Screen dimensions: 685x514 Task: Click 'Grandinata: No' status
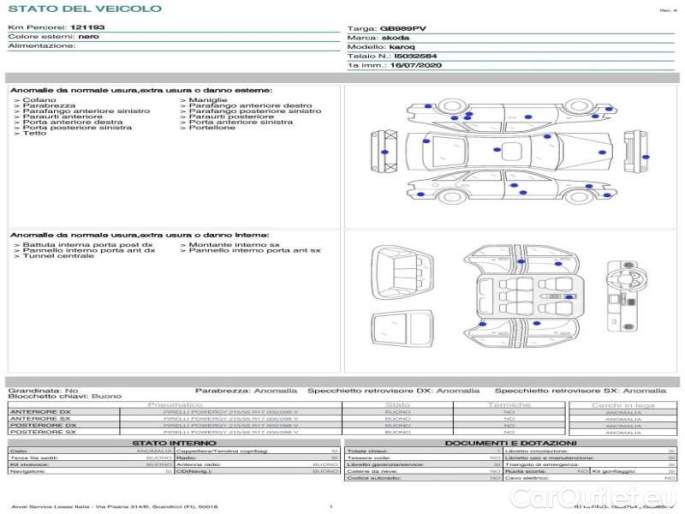(x=43, y=390)
